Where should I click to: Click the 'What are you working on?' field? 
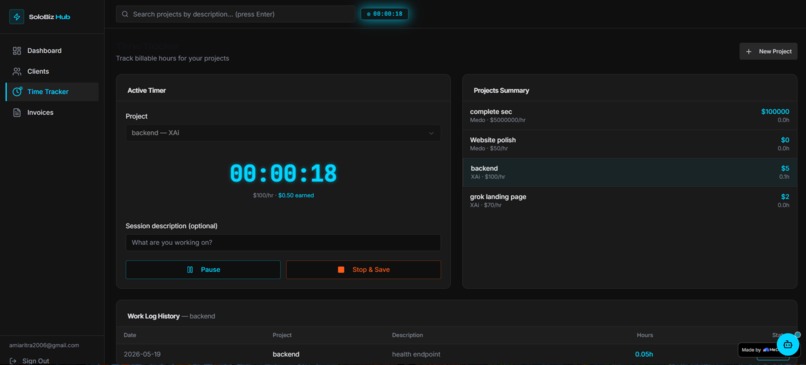283,243
